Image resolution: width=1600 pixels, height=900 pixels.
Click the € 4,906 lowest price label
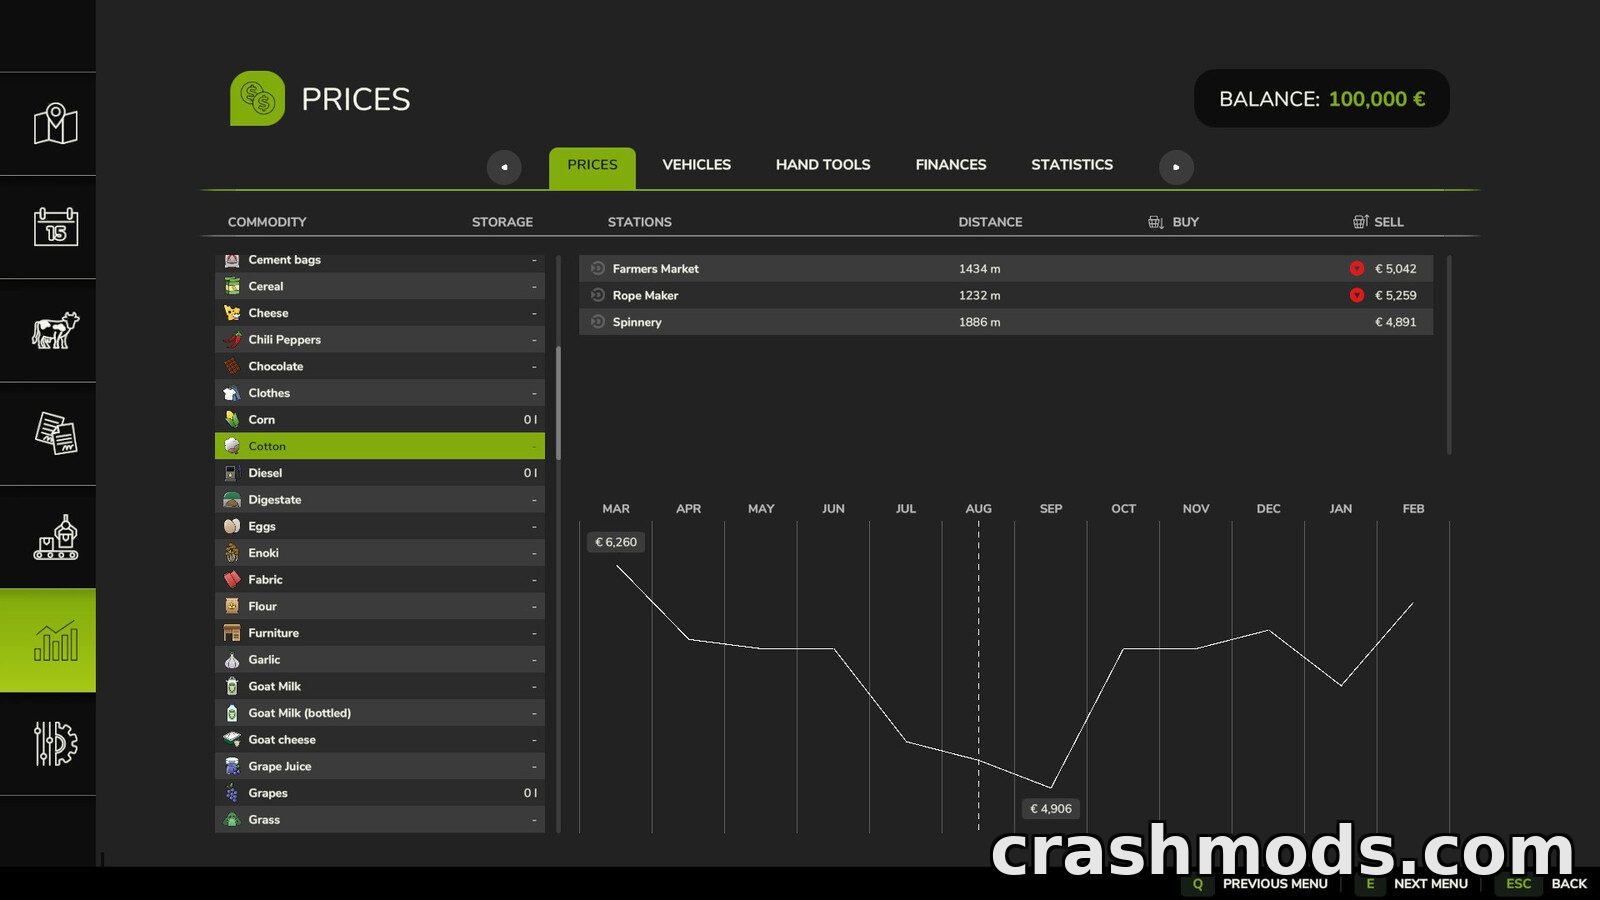(x=1051, y=809)
